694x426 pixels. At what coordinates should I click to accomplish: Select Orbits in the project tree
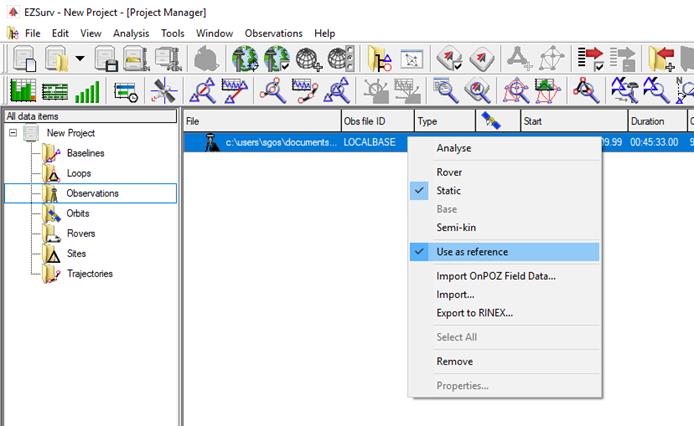pyautogui.click(x=78, y=213)
